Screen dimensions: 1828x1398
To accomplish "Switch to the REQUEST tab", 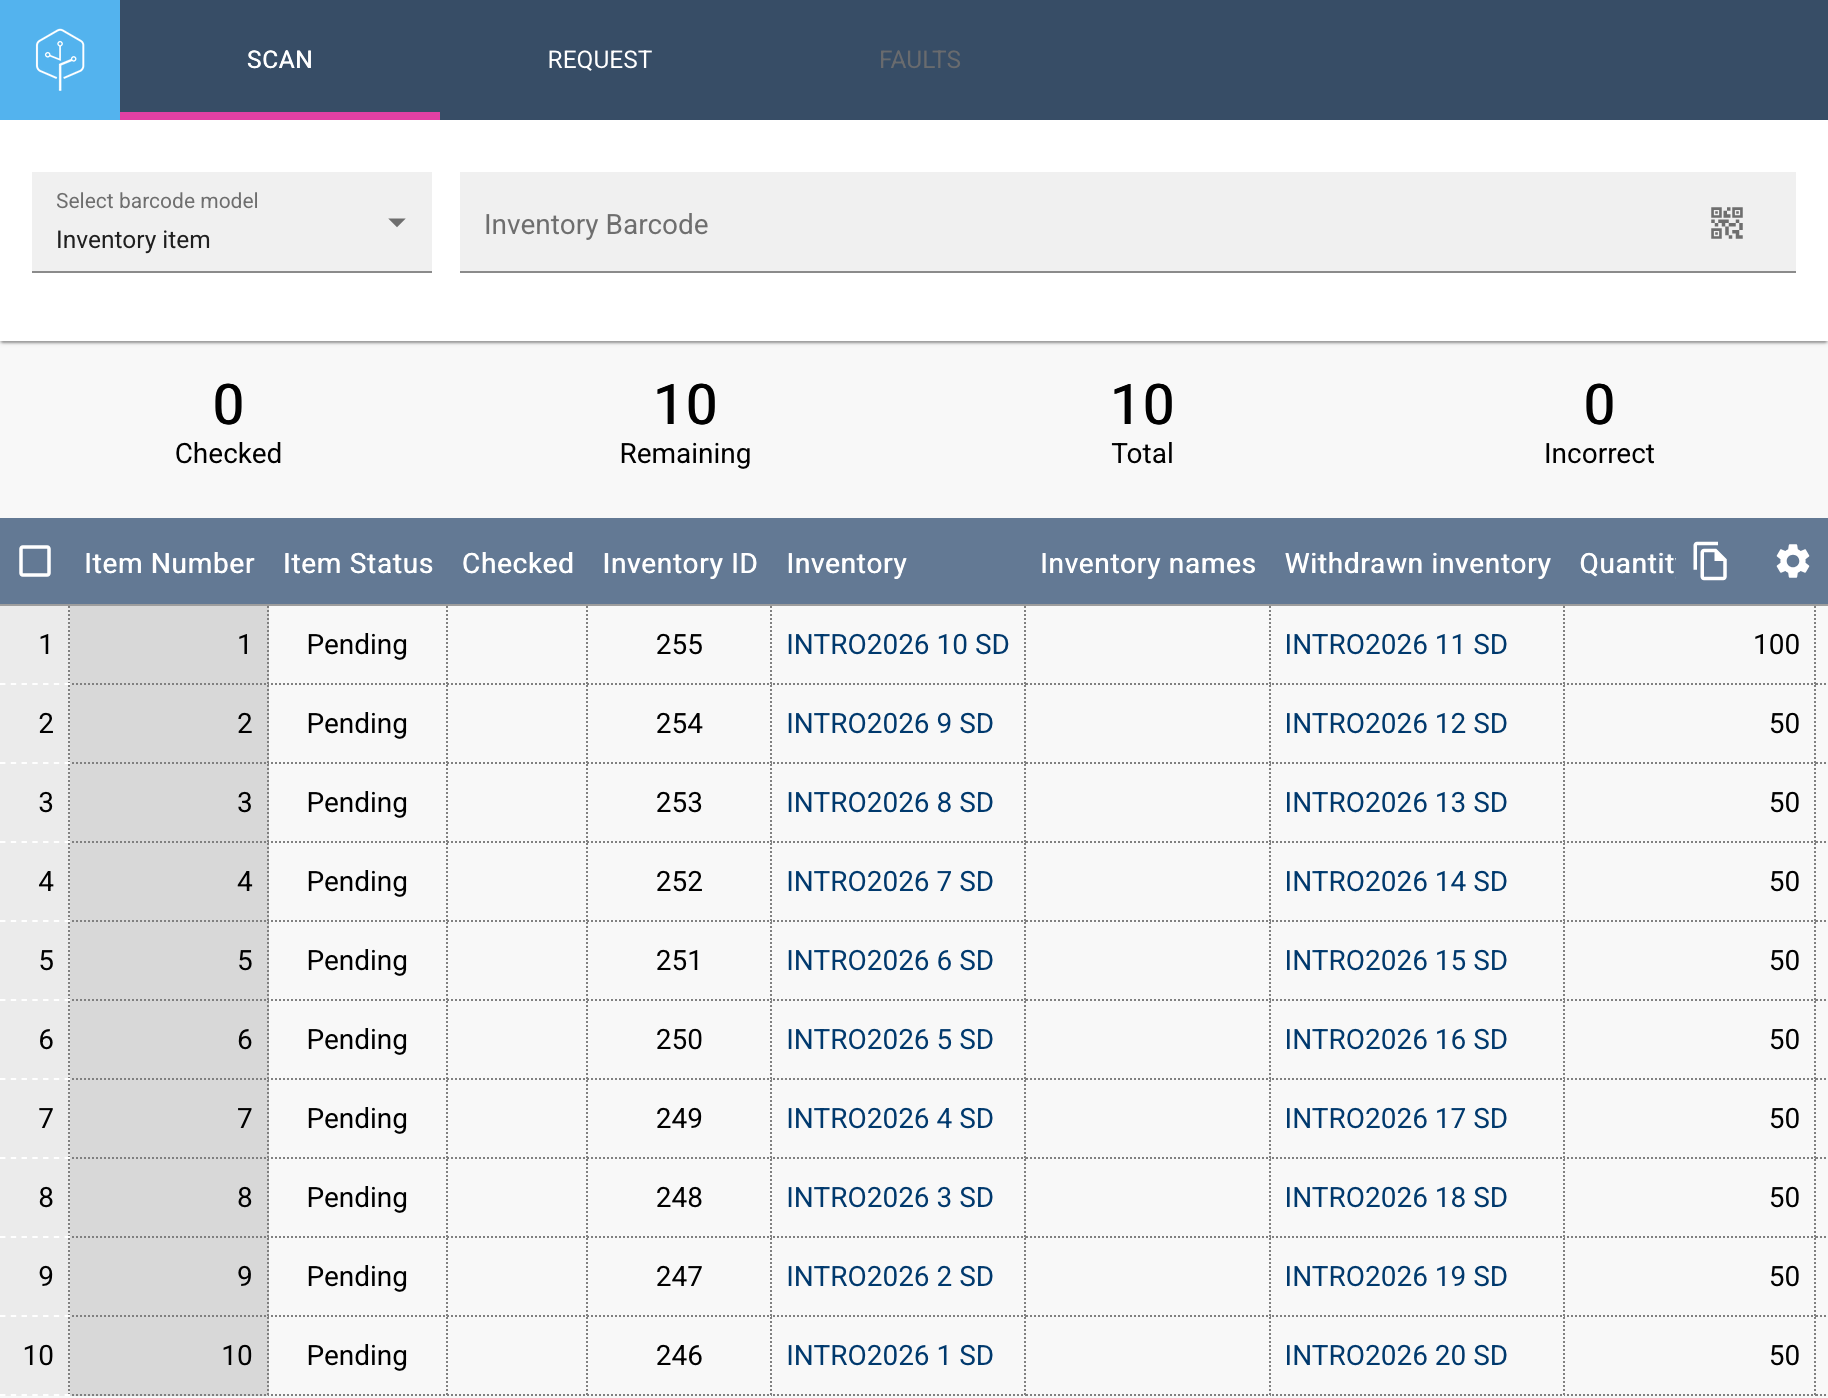I will (600, 60).
